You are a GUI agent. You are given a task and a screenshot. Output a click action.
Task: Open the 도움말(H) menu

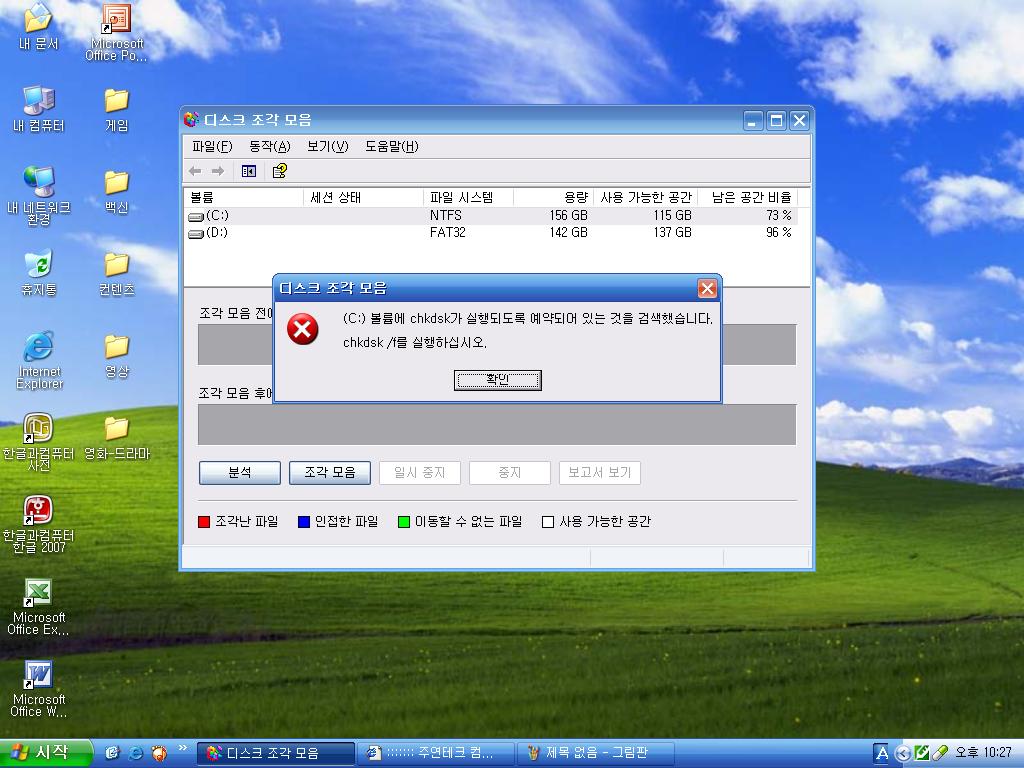392,146
